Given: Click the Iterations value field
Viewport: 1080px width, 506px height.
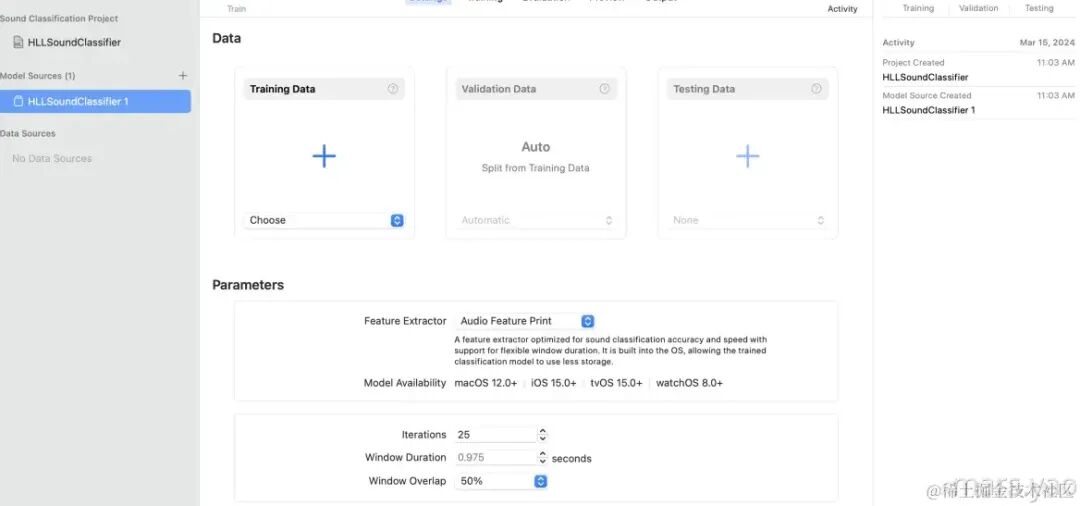Looking at the screenshot, I should [x=495, y=434].
